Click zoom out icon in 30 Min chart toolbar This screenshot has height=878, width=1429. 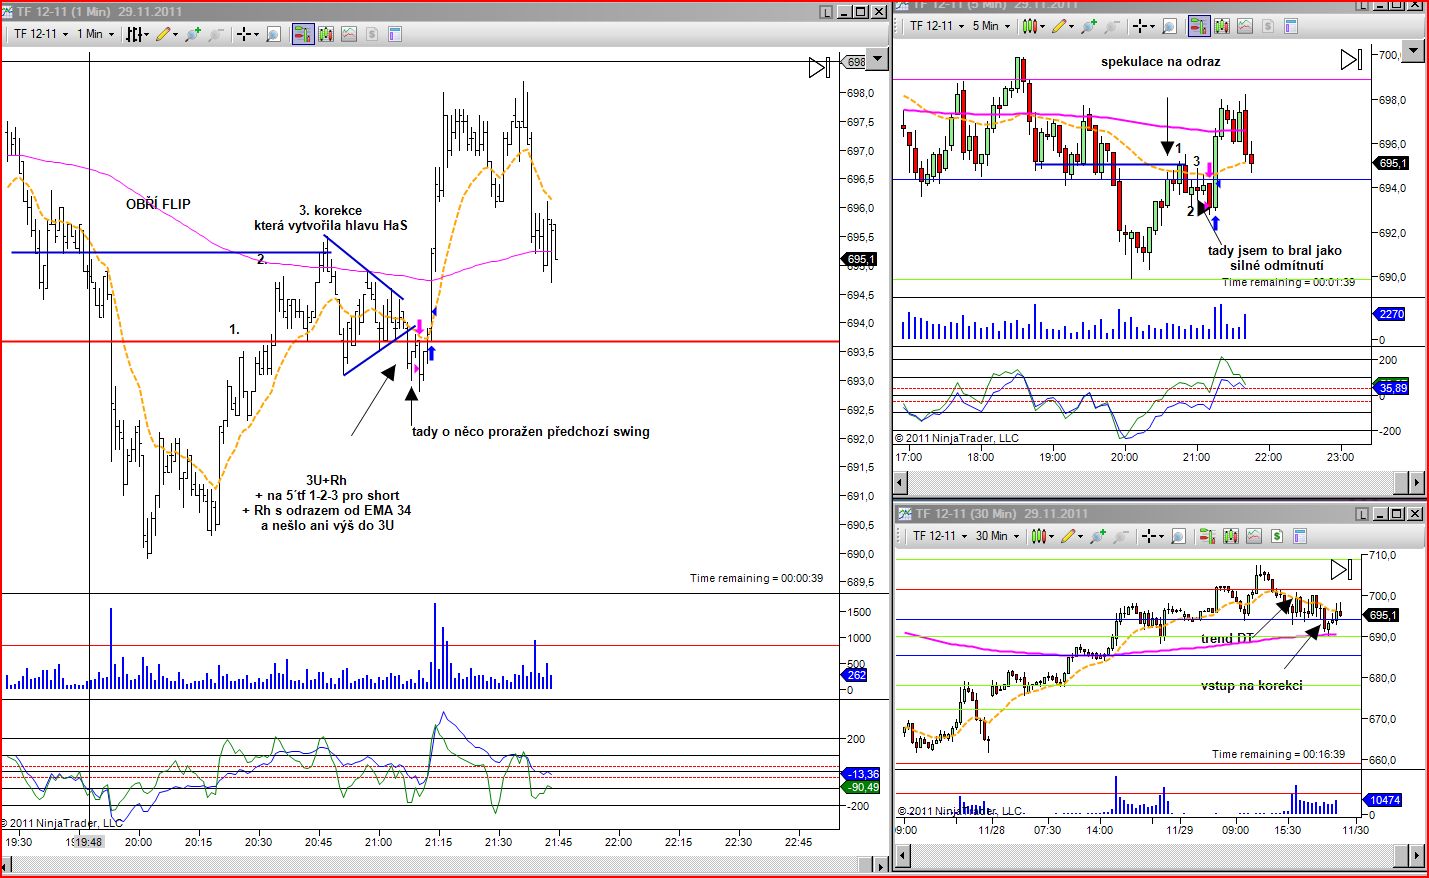coord(1120,536)
